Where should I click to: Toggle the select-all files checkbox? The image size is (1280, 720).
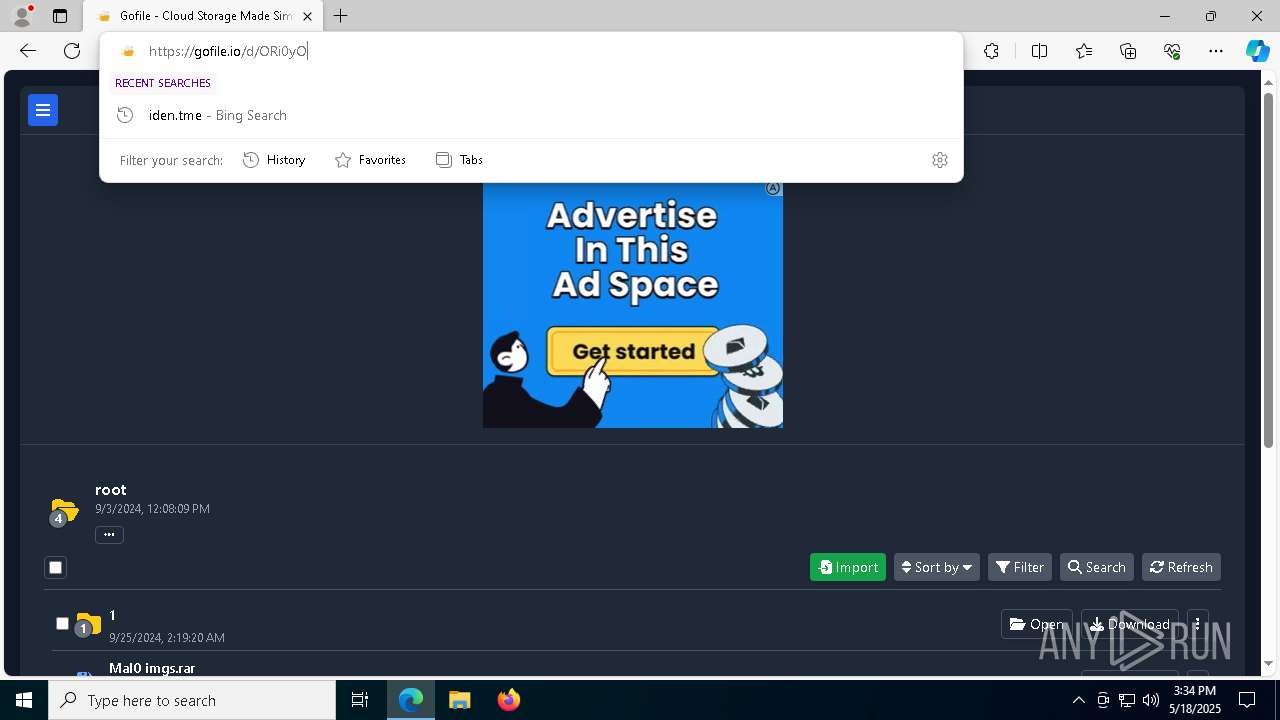point(56,567)
